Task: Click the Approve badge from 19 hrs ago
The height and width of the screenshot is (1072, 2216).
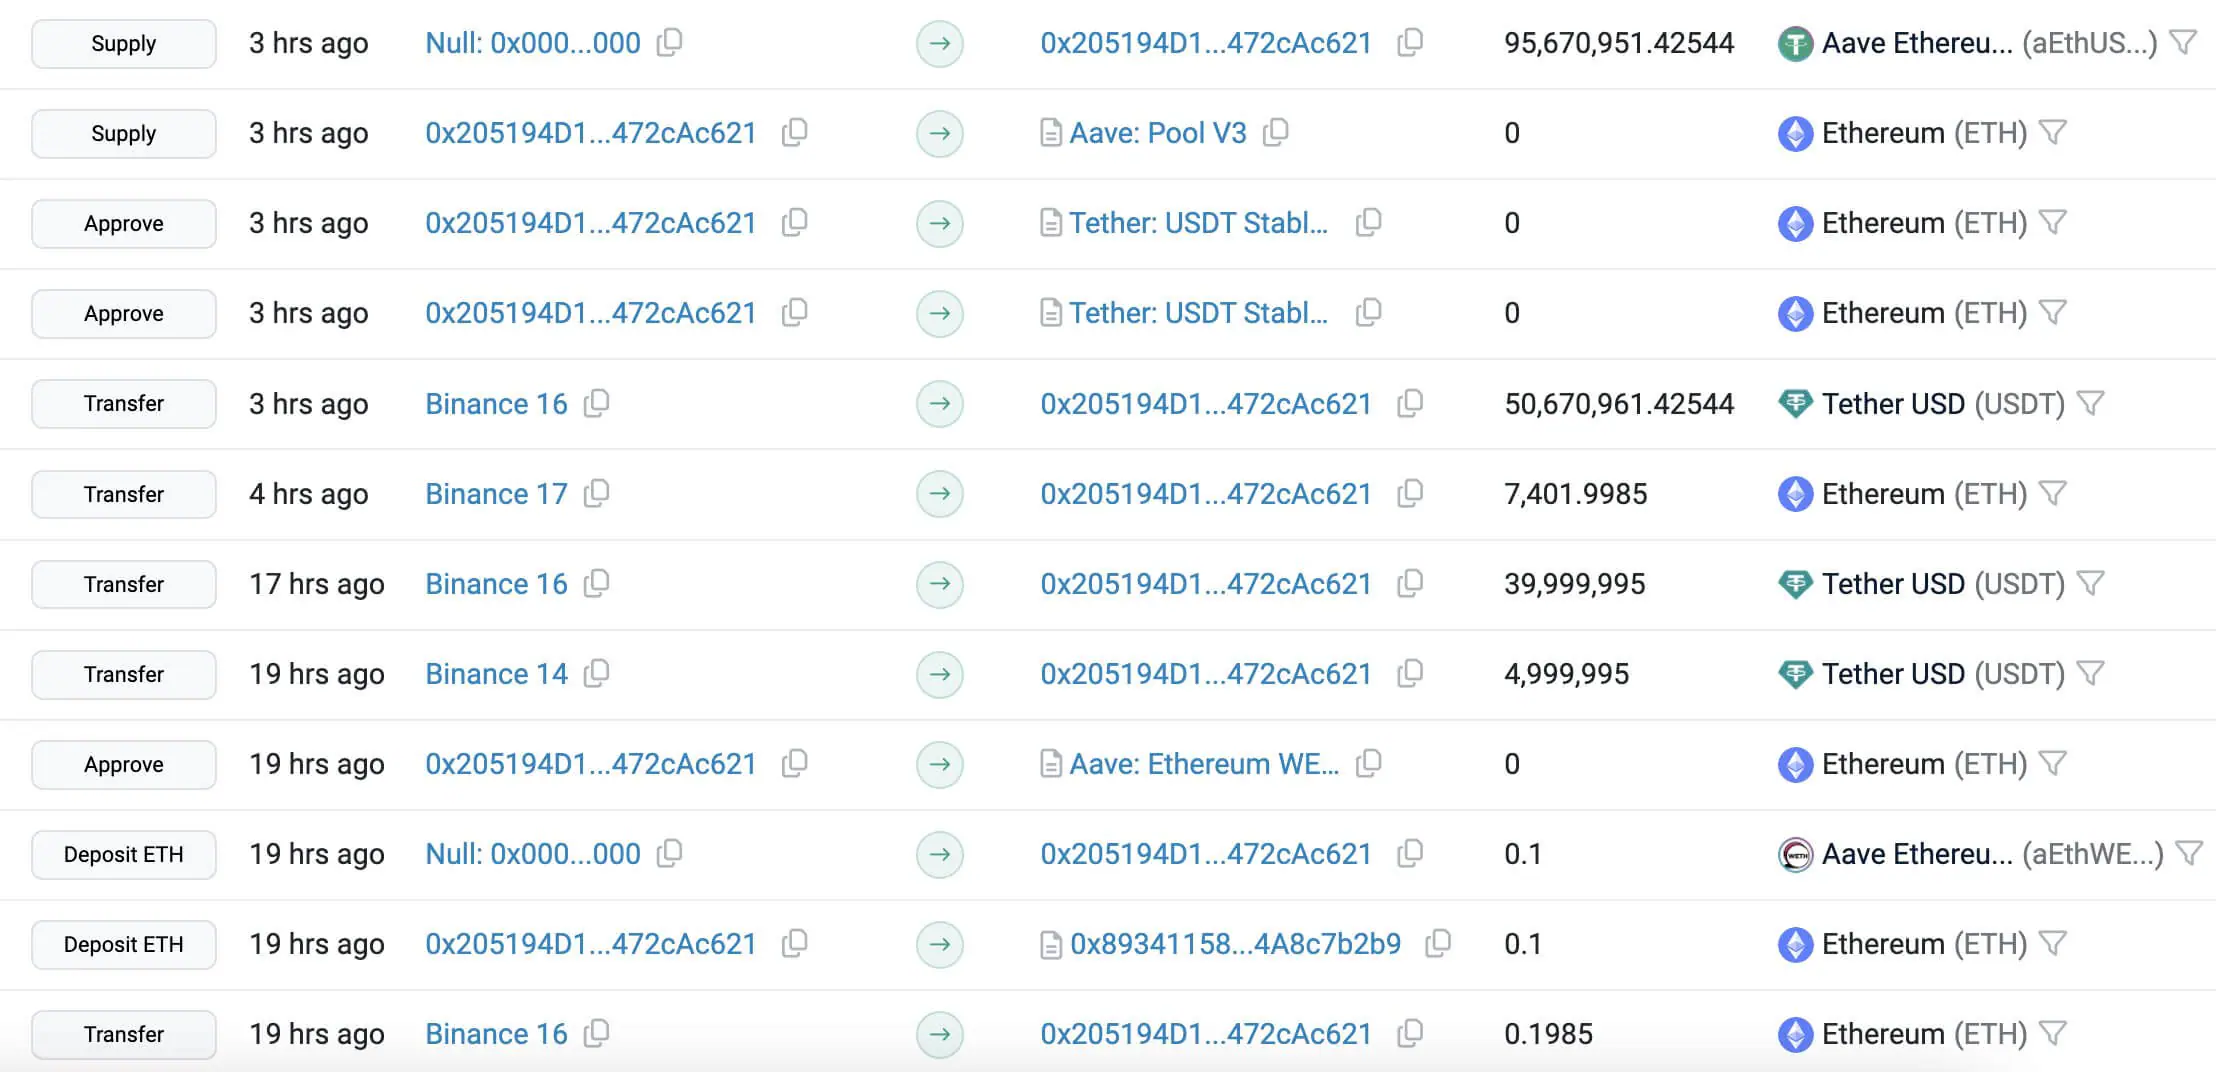Action: tap(123, 764)
